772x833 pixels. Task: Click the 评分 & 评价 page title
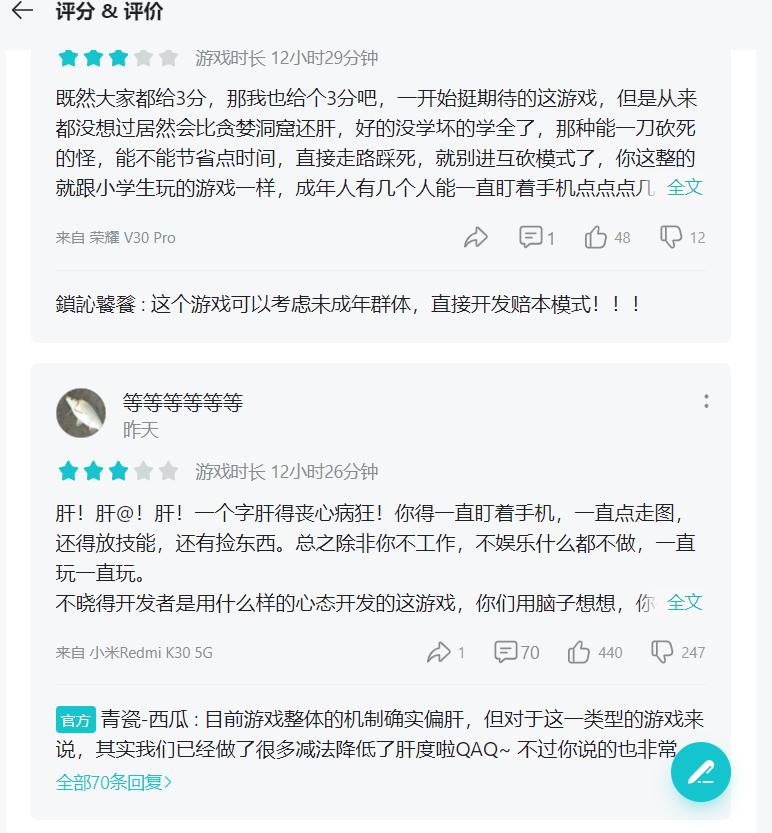click(109, 11)
